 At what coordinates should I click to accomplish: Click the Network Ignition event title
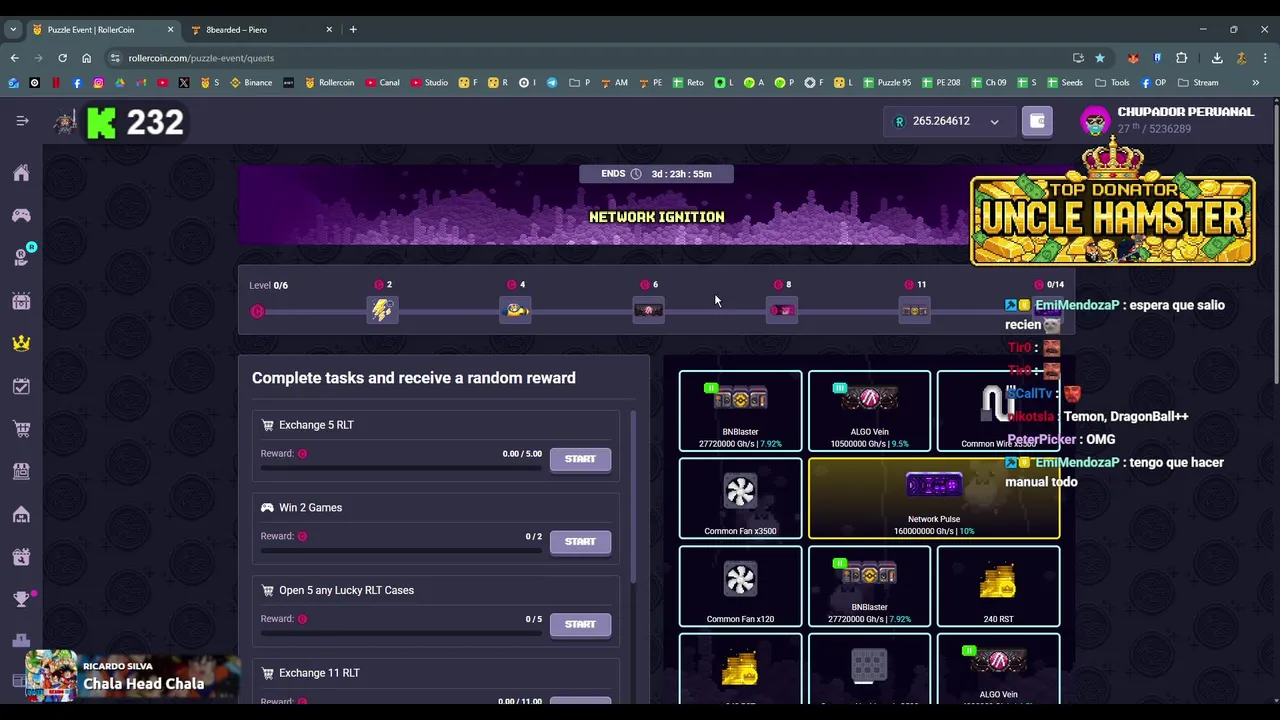[656, 217]
